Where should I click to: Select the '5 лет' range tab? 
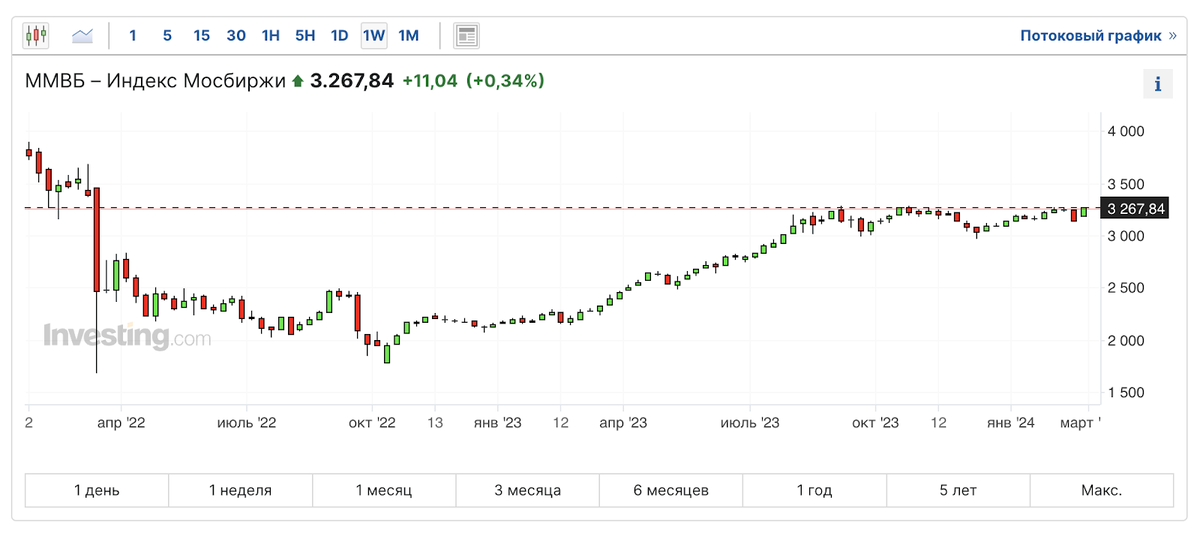coord(958,490)
